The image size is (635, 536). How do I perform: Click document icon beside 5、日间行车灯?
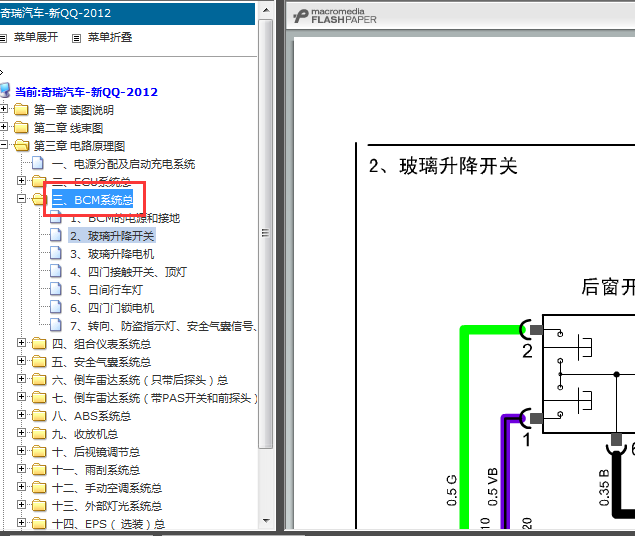point(55,289)
